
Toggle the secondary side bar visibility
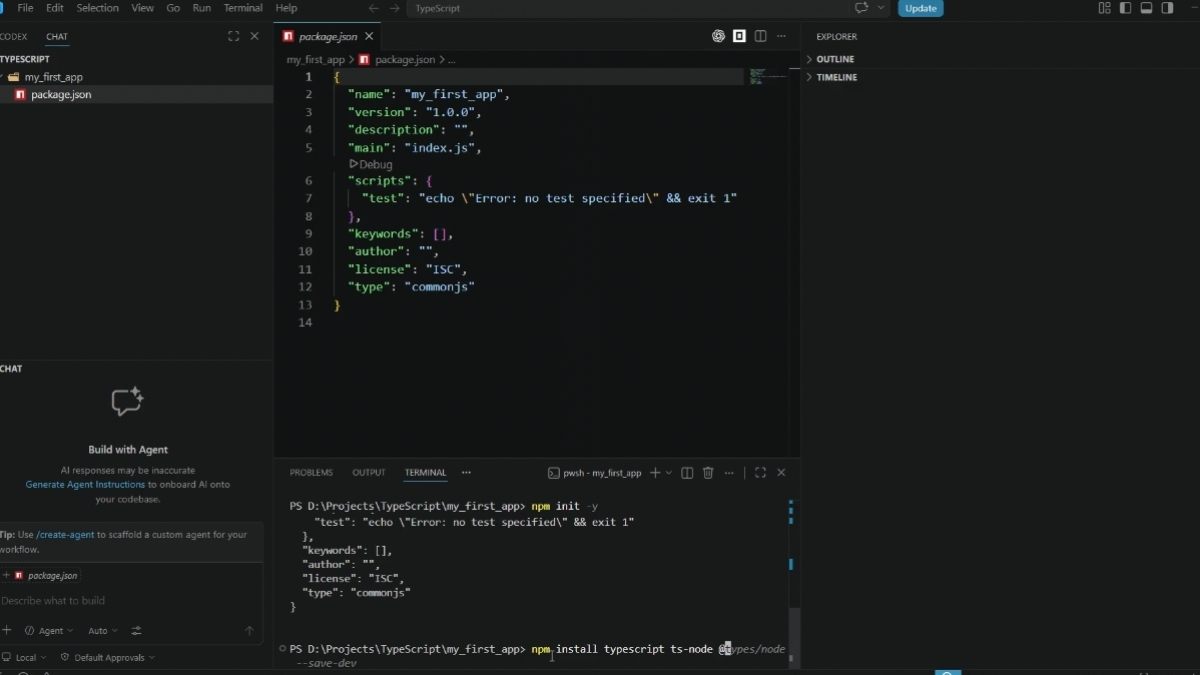point(1167,8)
